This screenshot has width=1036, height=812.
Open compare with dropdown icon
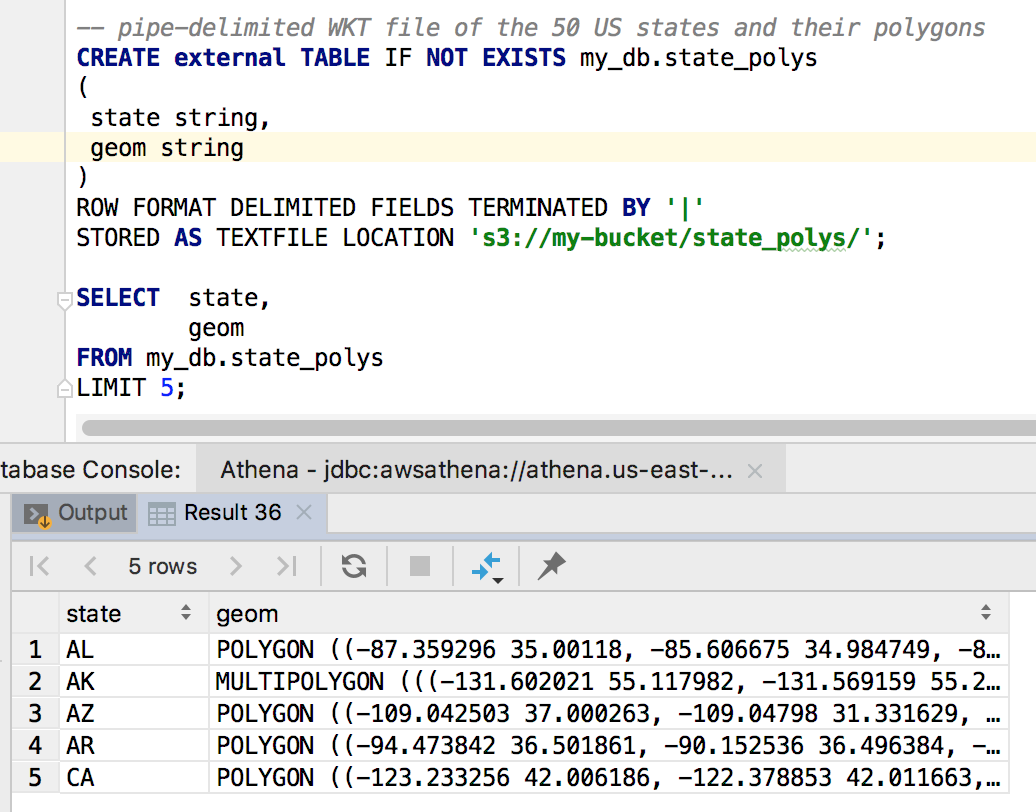tap(488, 568)
